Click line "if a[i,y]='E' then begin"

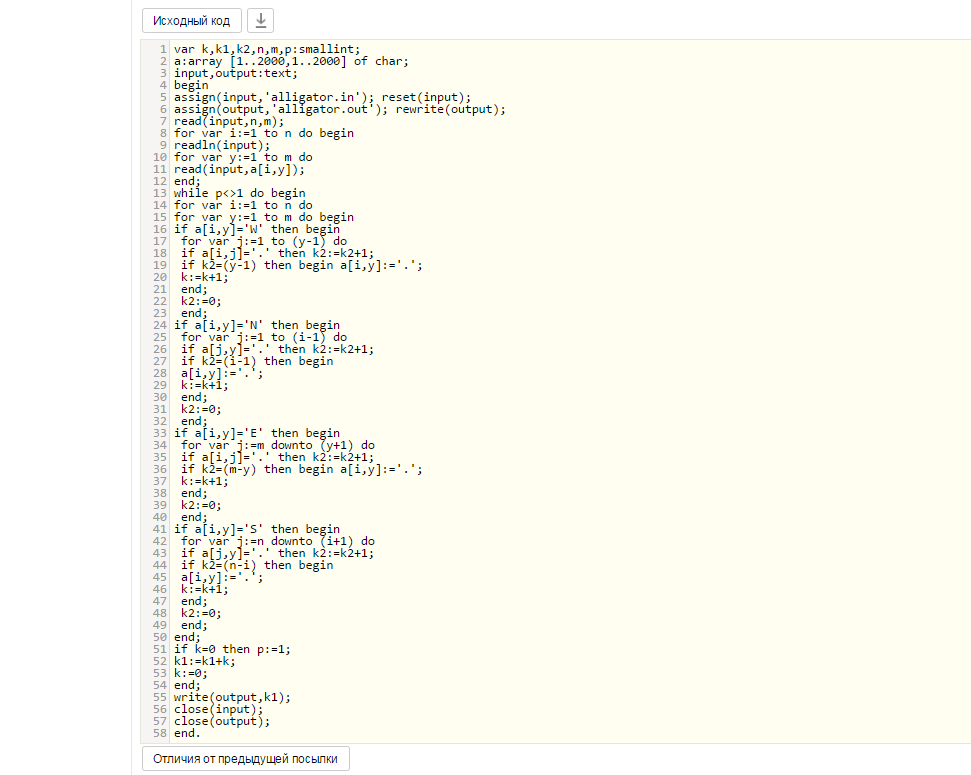pyautogui.click(x=256, y=433)
